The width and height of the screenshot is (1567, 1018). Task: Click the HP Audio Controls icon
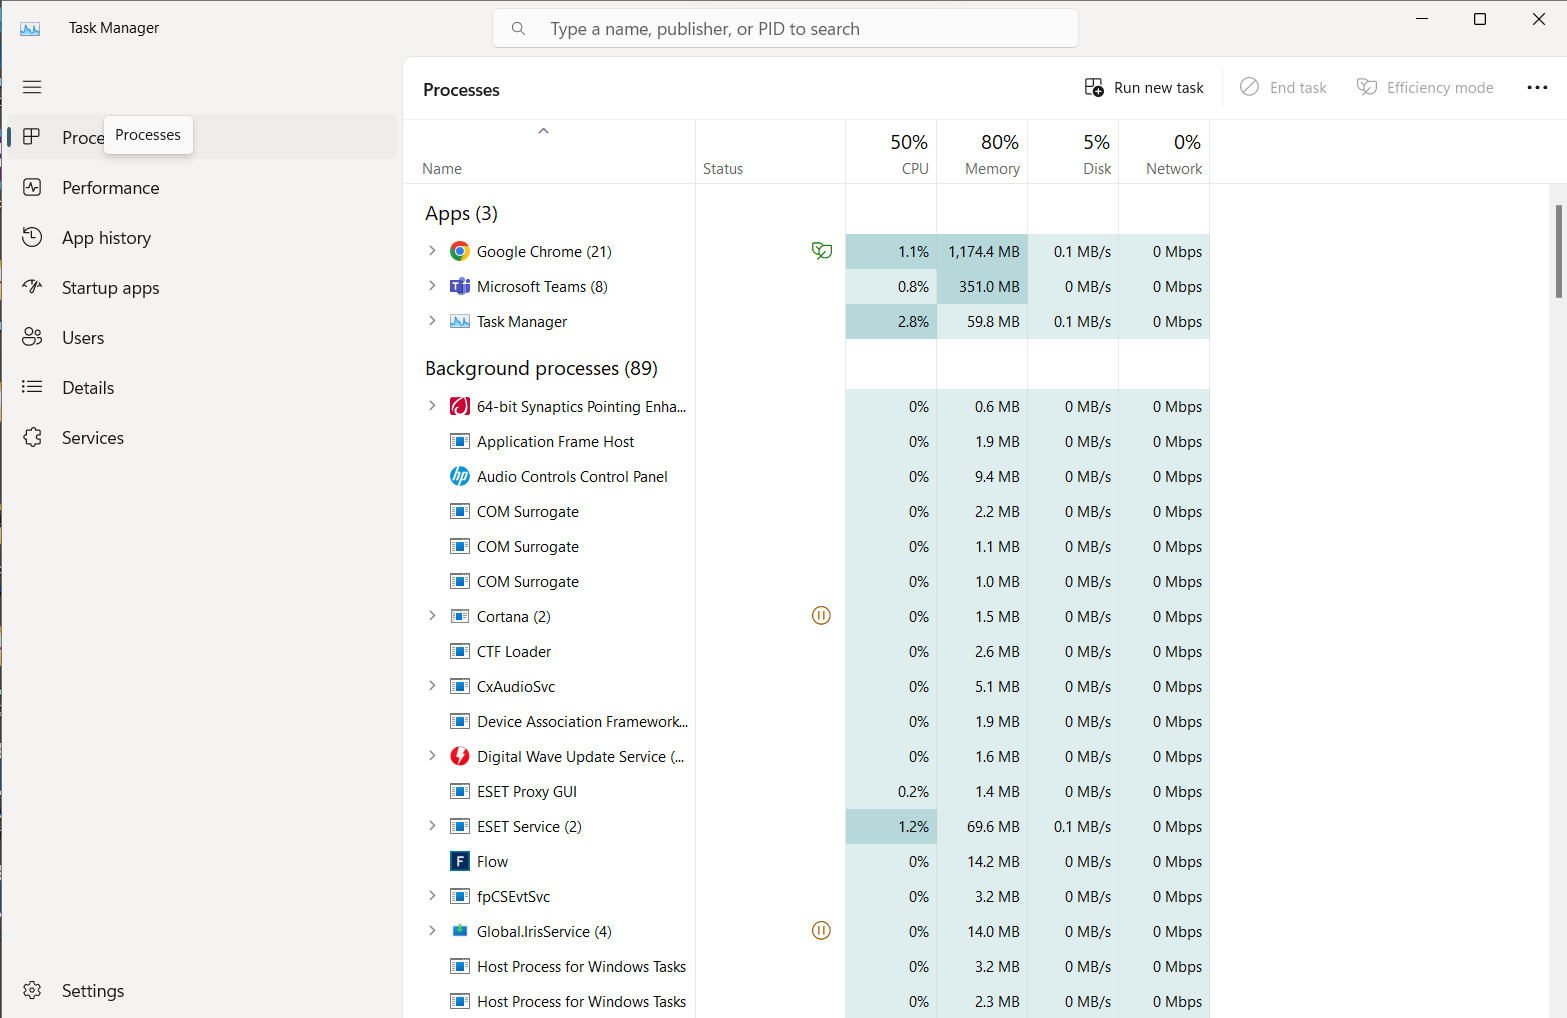click(460, 476)
